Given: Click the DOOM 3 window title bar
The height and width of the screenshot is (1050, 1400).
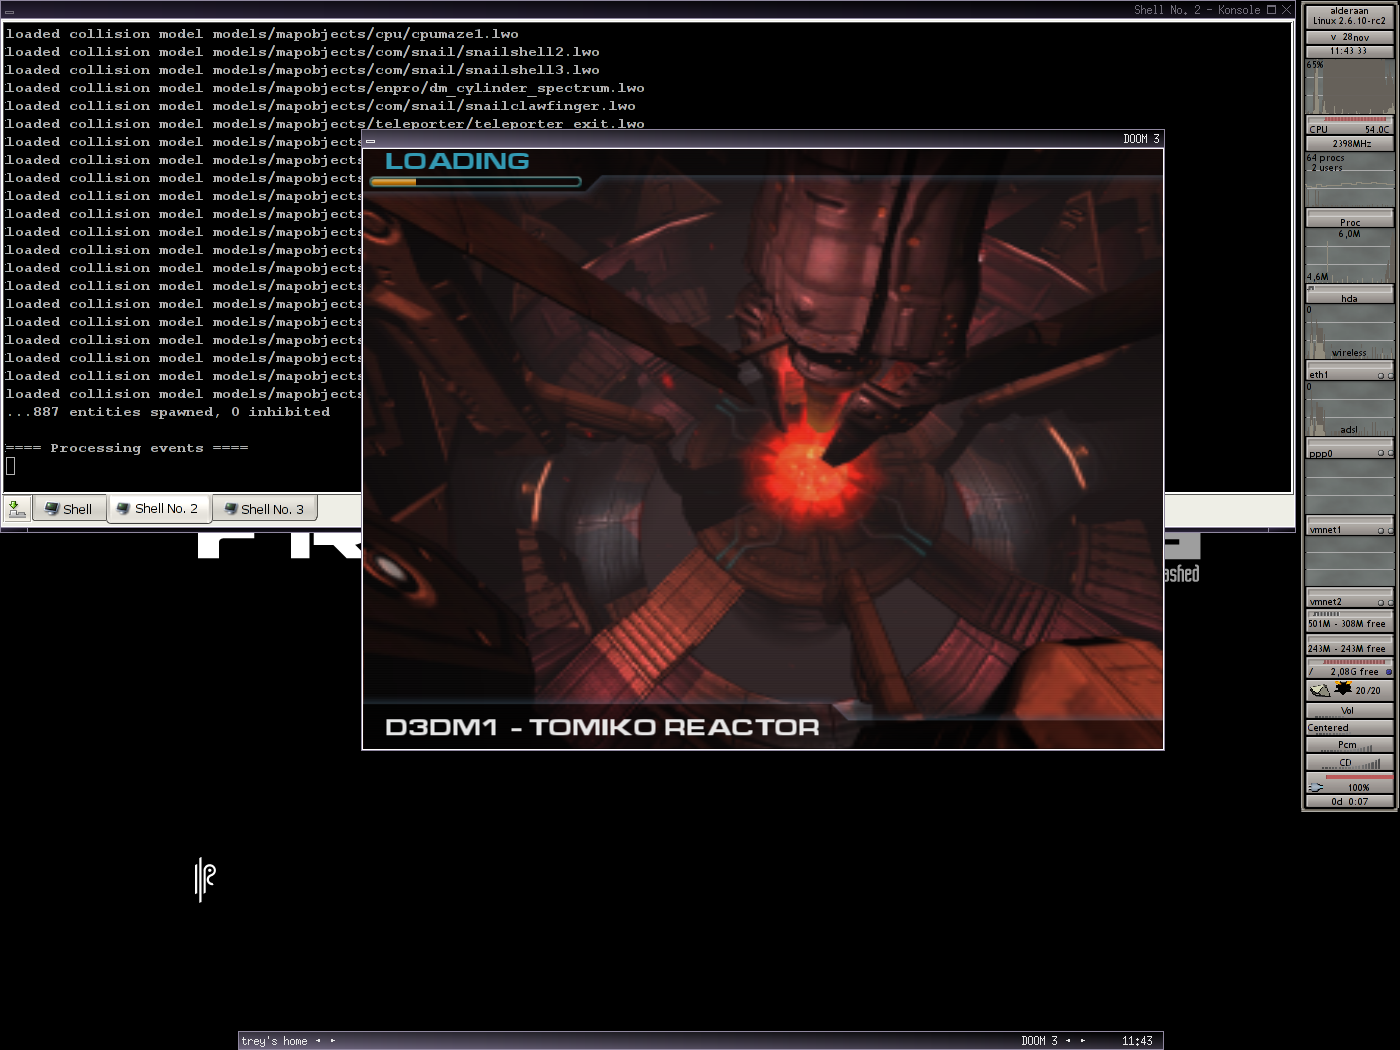Looking at the screenshot, I should [x=763, y=139].
